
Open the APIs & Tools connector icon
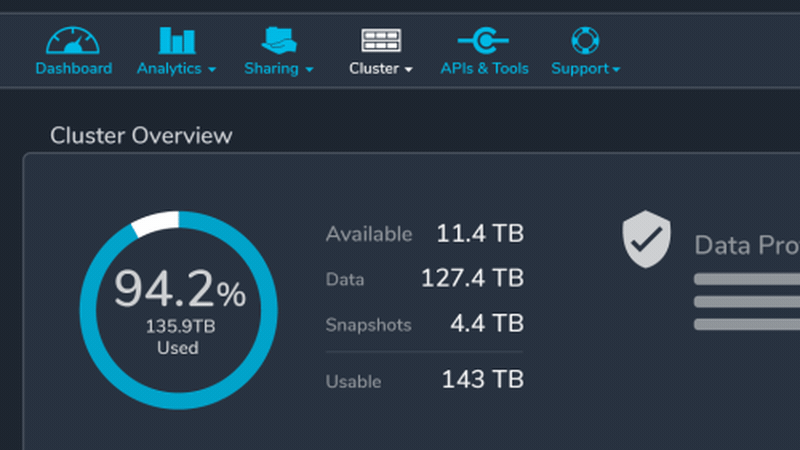[x=484, y=40]
